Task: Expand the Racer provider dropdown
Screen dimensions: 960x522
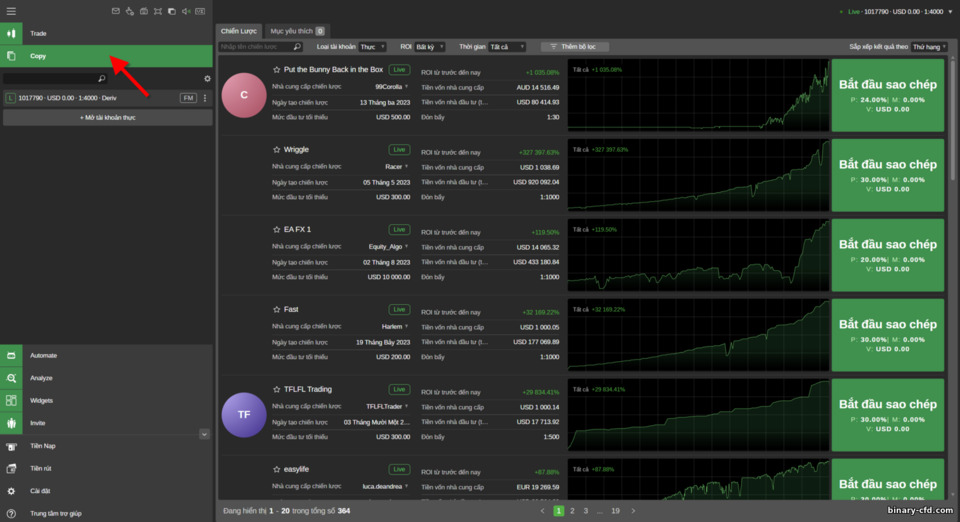Action: (407, 166)
